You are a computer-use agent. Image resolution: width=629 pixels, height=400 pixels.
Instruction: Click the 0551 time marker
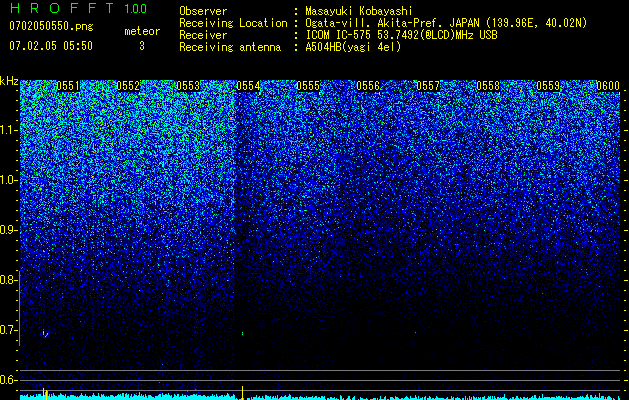[68, 86]
